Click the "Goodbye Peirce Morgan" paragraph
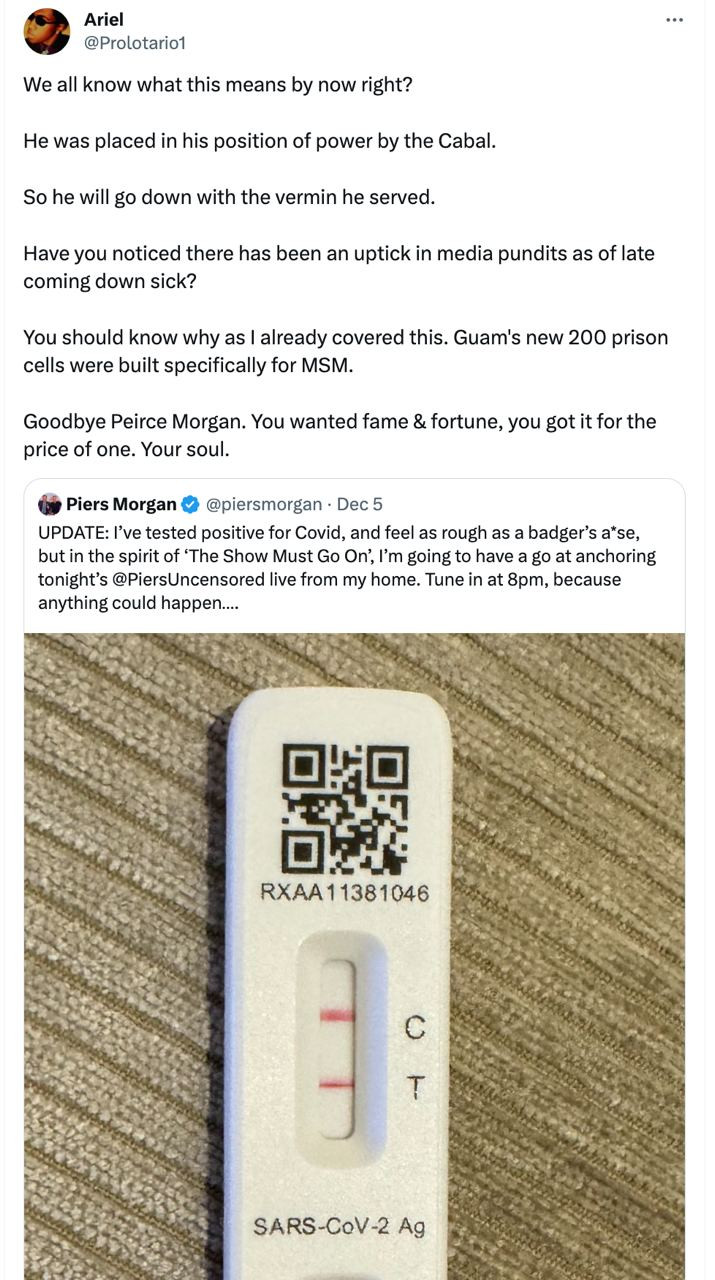The width and height of the screenshot is (715, 1280). pyautogui.click(x=339, y=435)
